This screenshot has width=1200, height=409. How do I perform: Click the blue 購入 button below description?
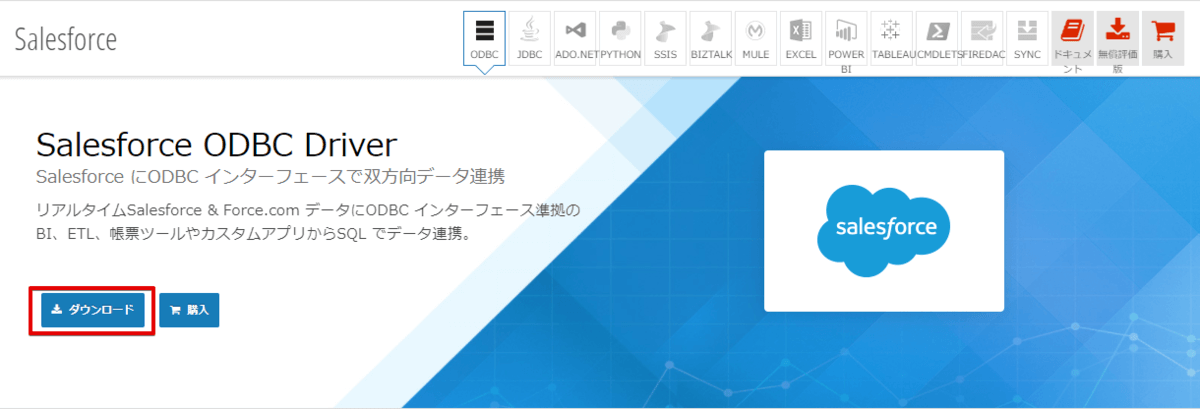click(x=189, y=310)
